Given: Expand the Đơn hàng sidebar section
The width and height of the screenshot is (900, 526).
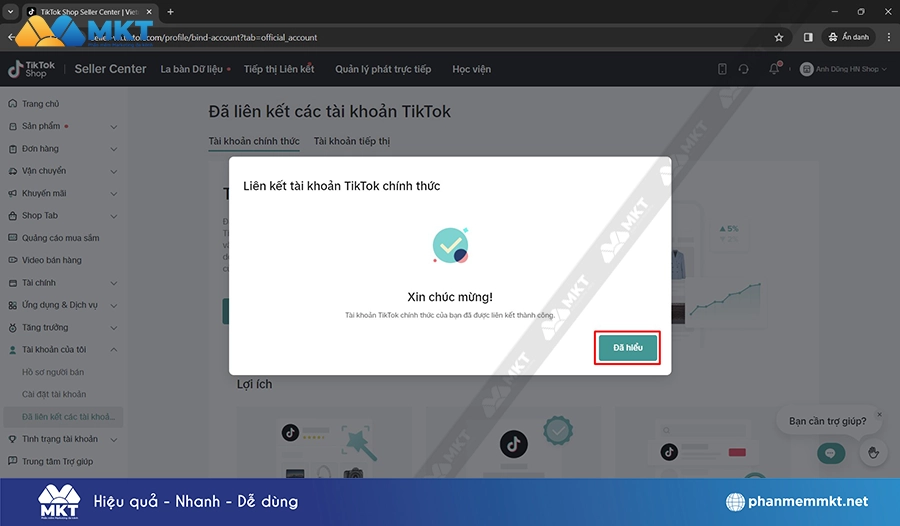Looking at the screenshot, I should pos(60,149).
